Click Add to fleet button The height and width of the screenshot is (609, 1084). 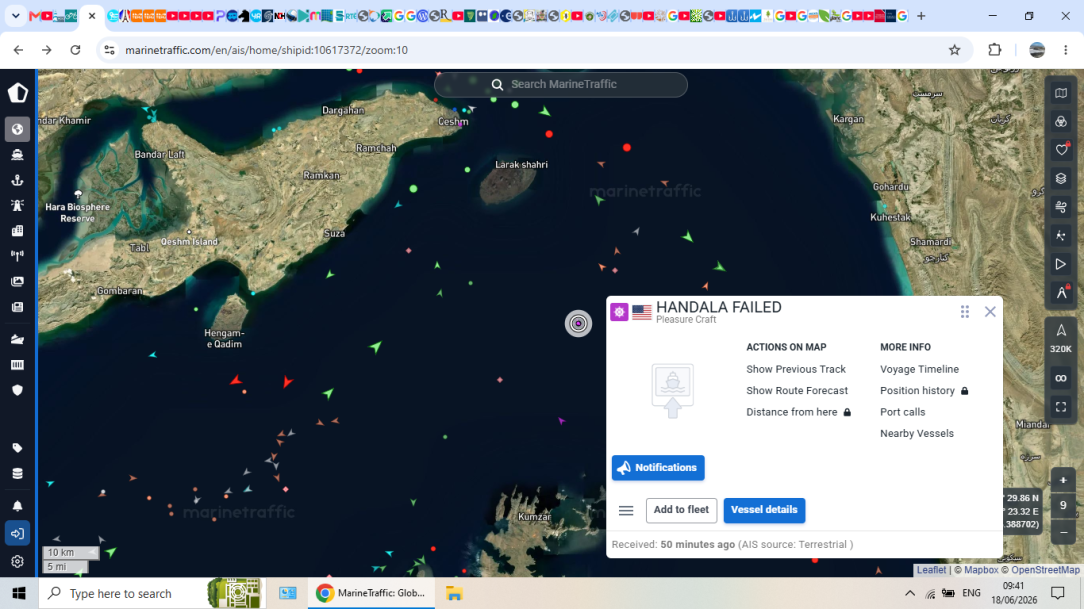click(x=681, y=510)
